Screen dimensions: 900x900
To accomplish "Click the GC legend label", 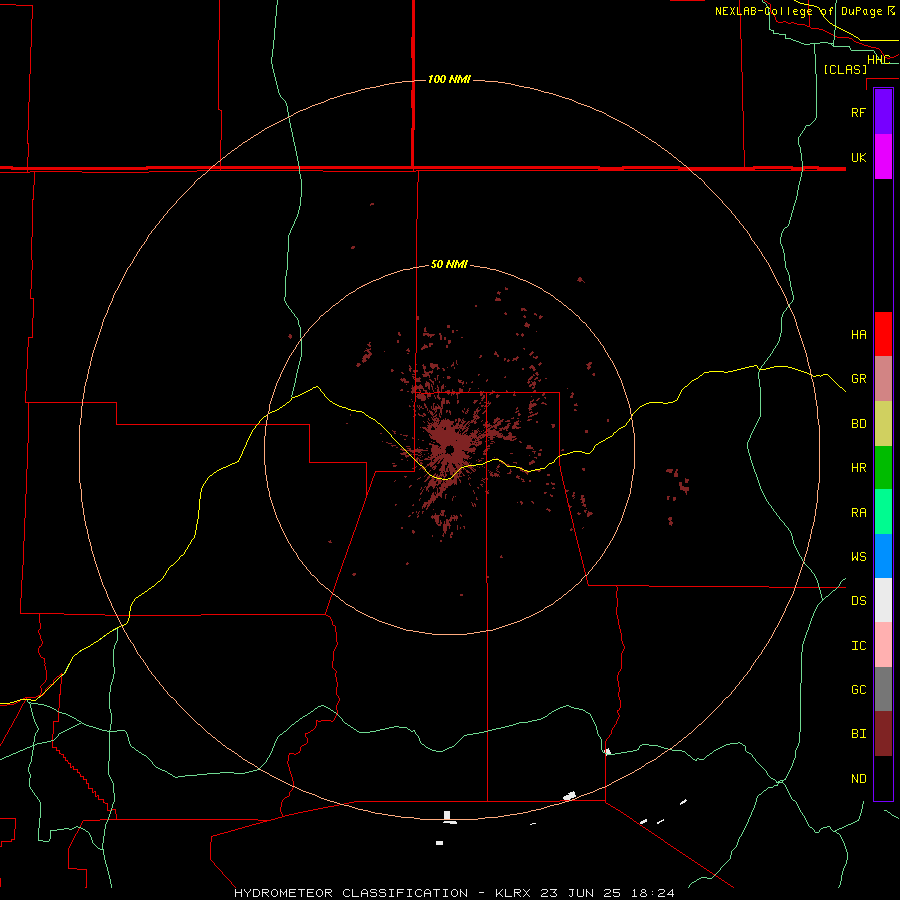I will (858, 690).
